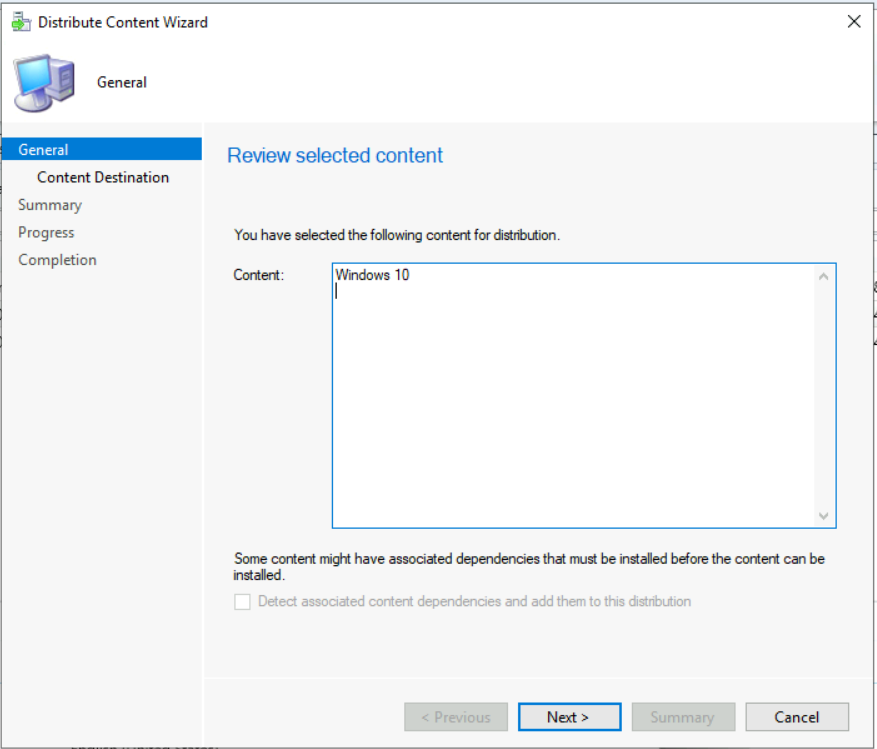Cancel the Distribute Content Wizard
The image size is (877, 749).
coord(797,717)
